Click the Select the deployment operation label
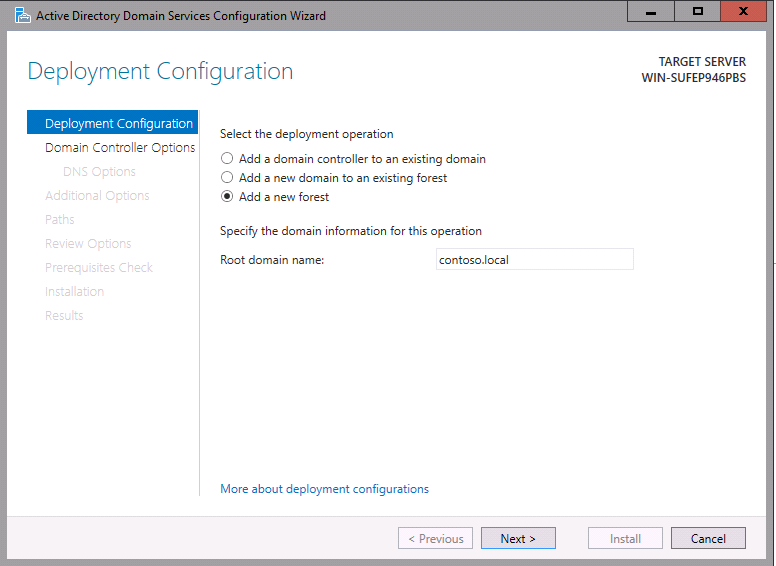 306,134
